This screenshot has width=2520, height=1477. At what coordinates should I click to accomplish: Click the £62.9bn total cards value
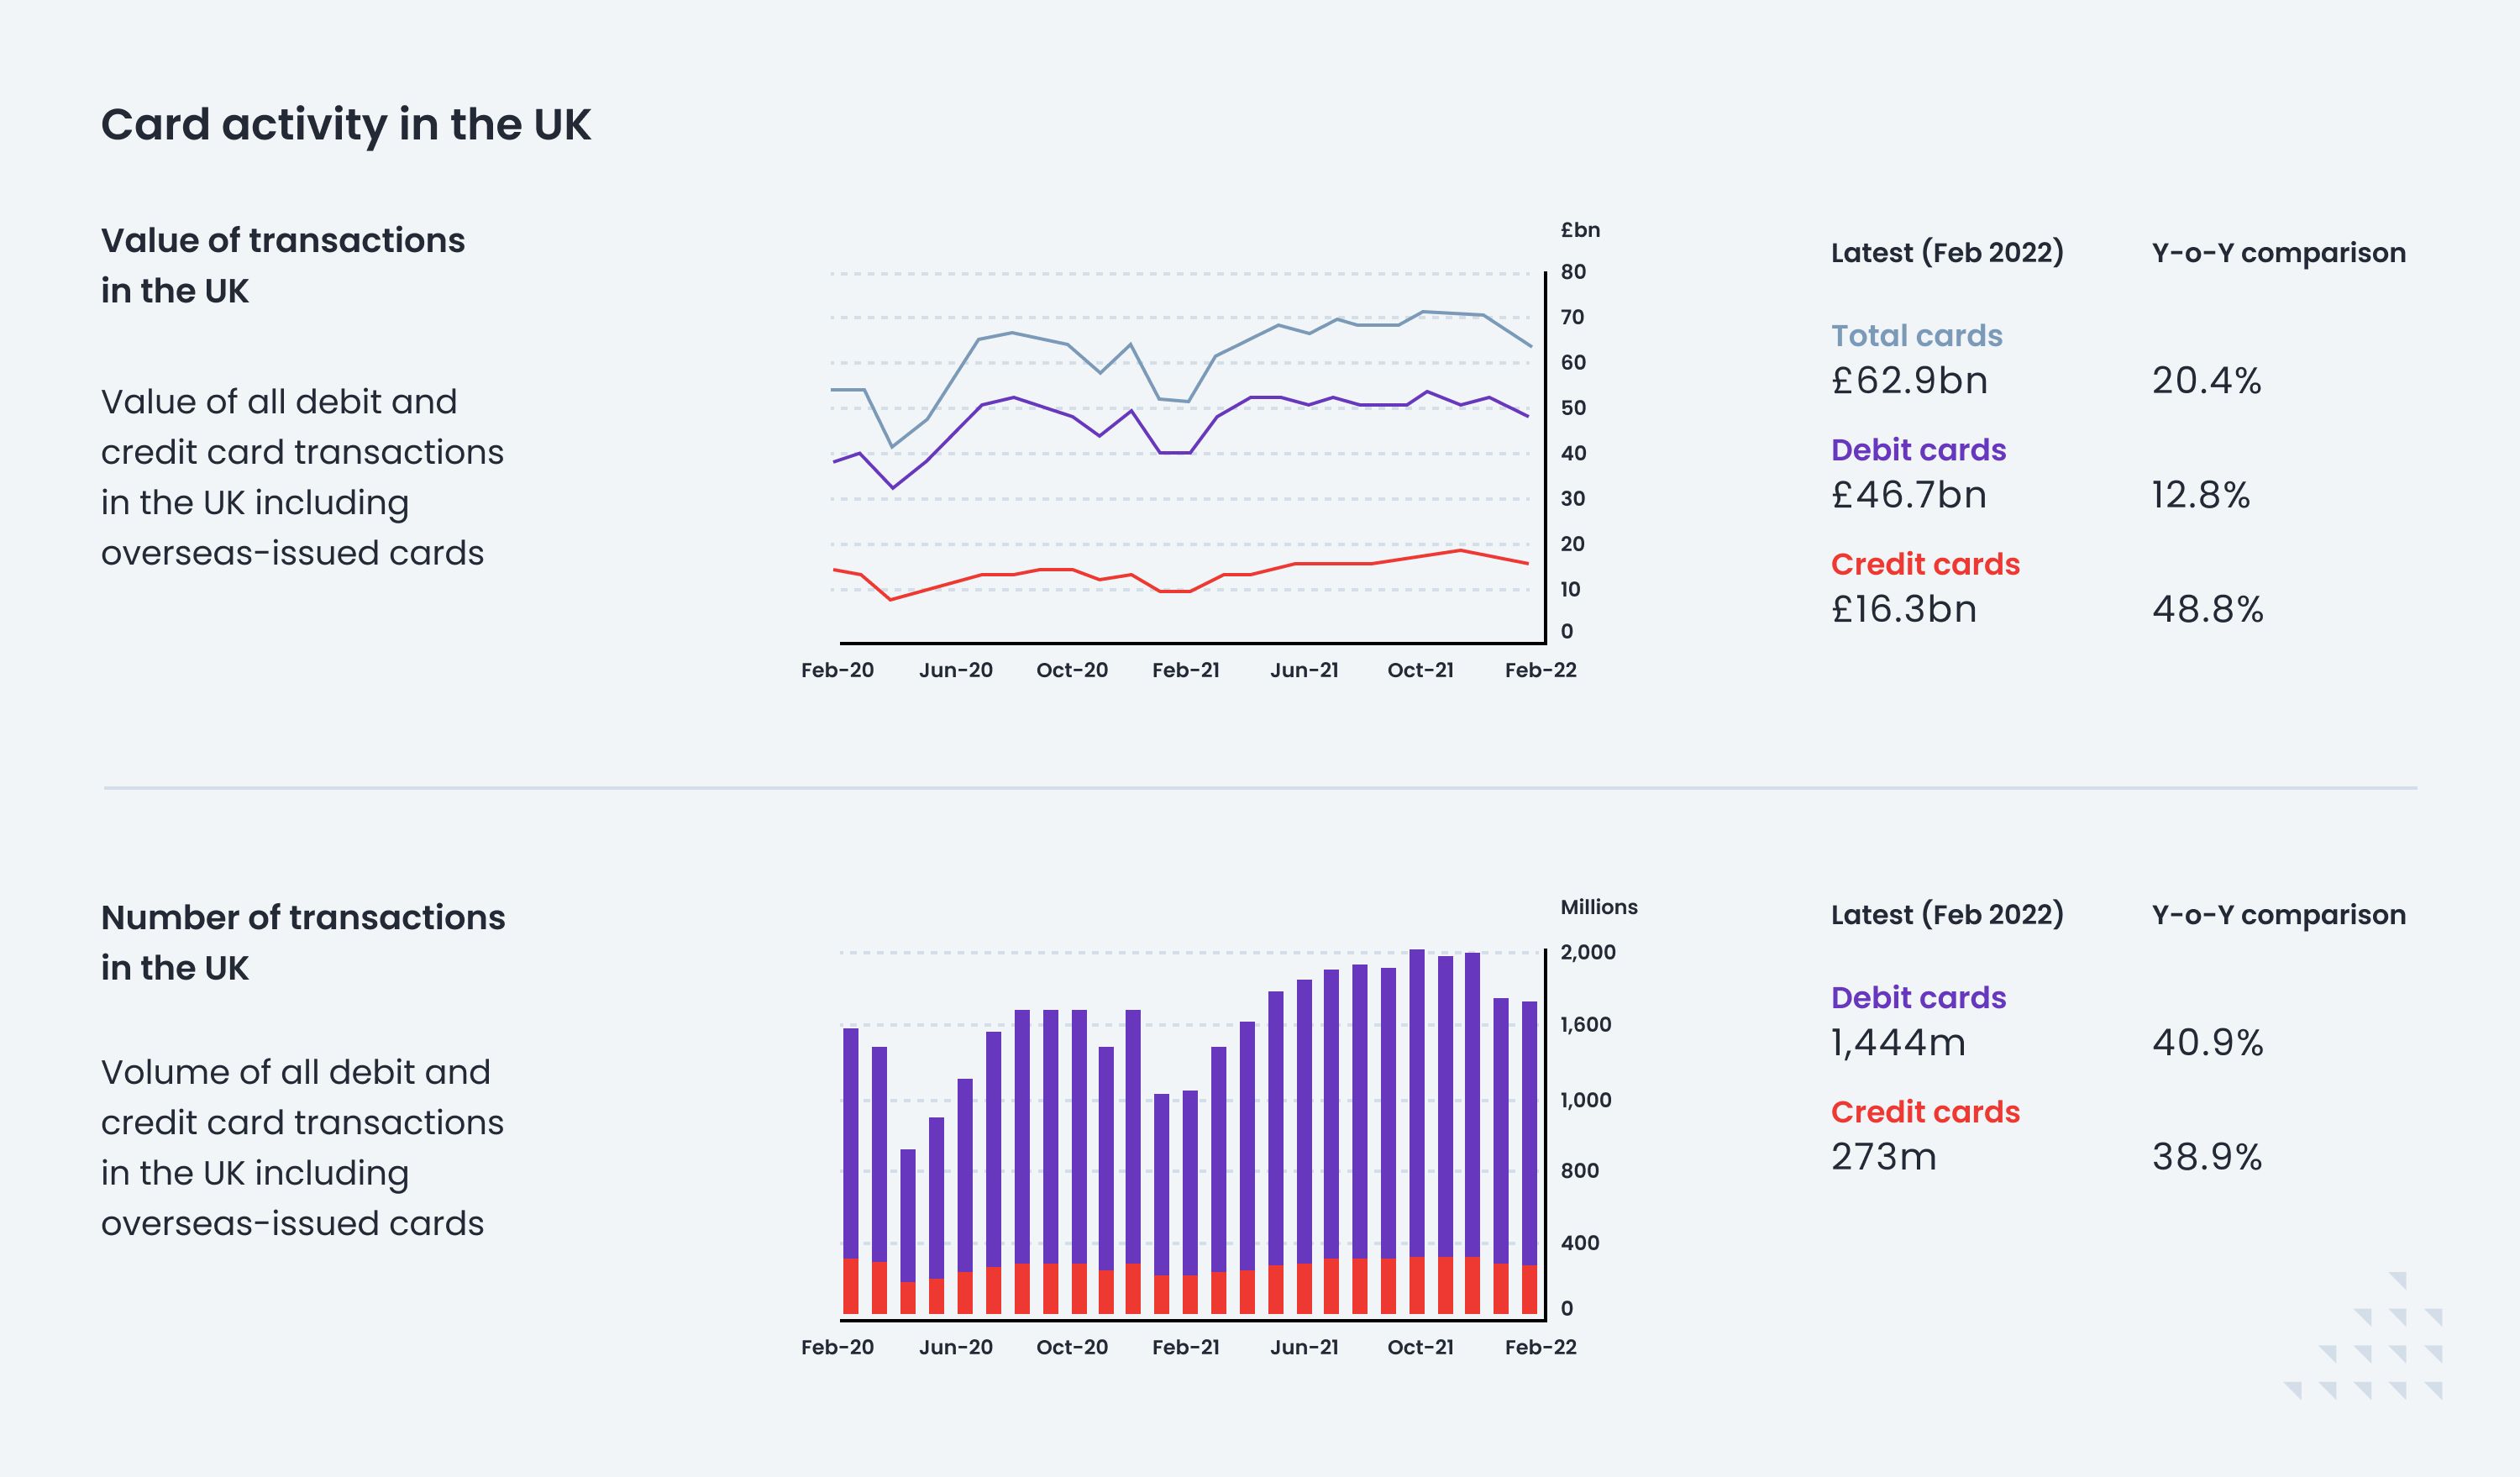point(1909,381)
